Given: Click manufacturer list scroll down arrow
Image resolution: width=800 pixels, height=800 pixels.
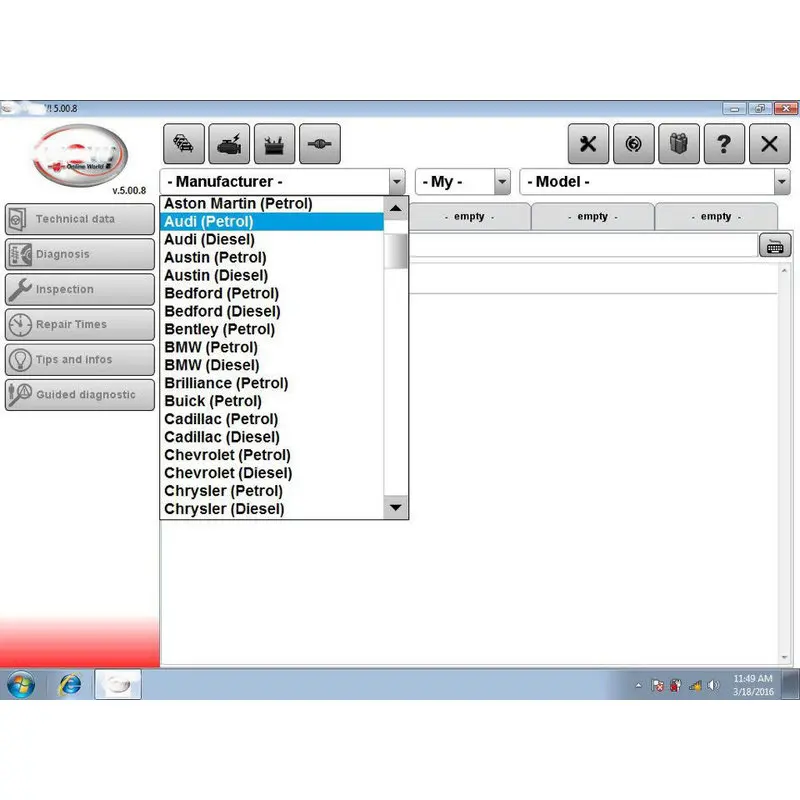Looking at the screenshot, I should coord(395,507).
